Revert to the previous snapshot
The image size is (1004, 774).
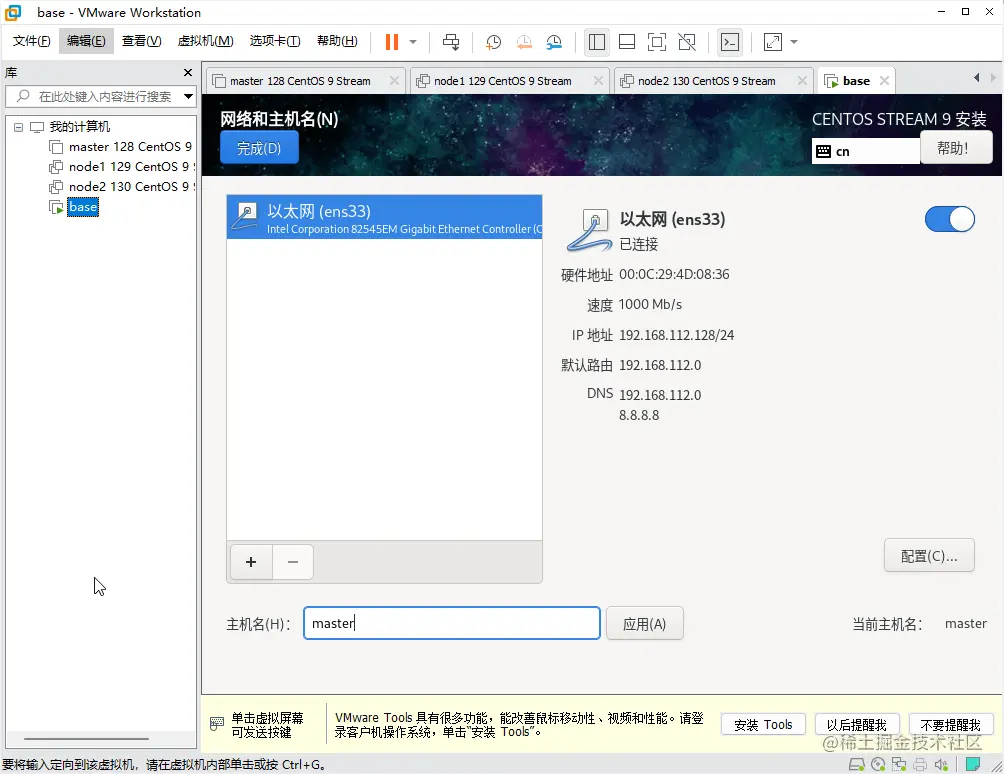tap(524, 42)
